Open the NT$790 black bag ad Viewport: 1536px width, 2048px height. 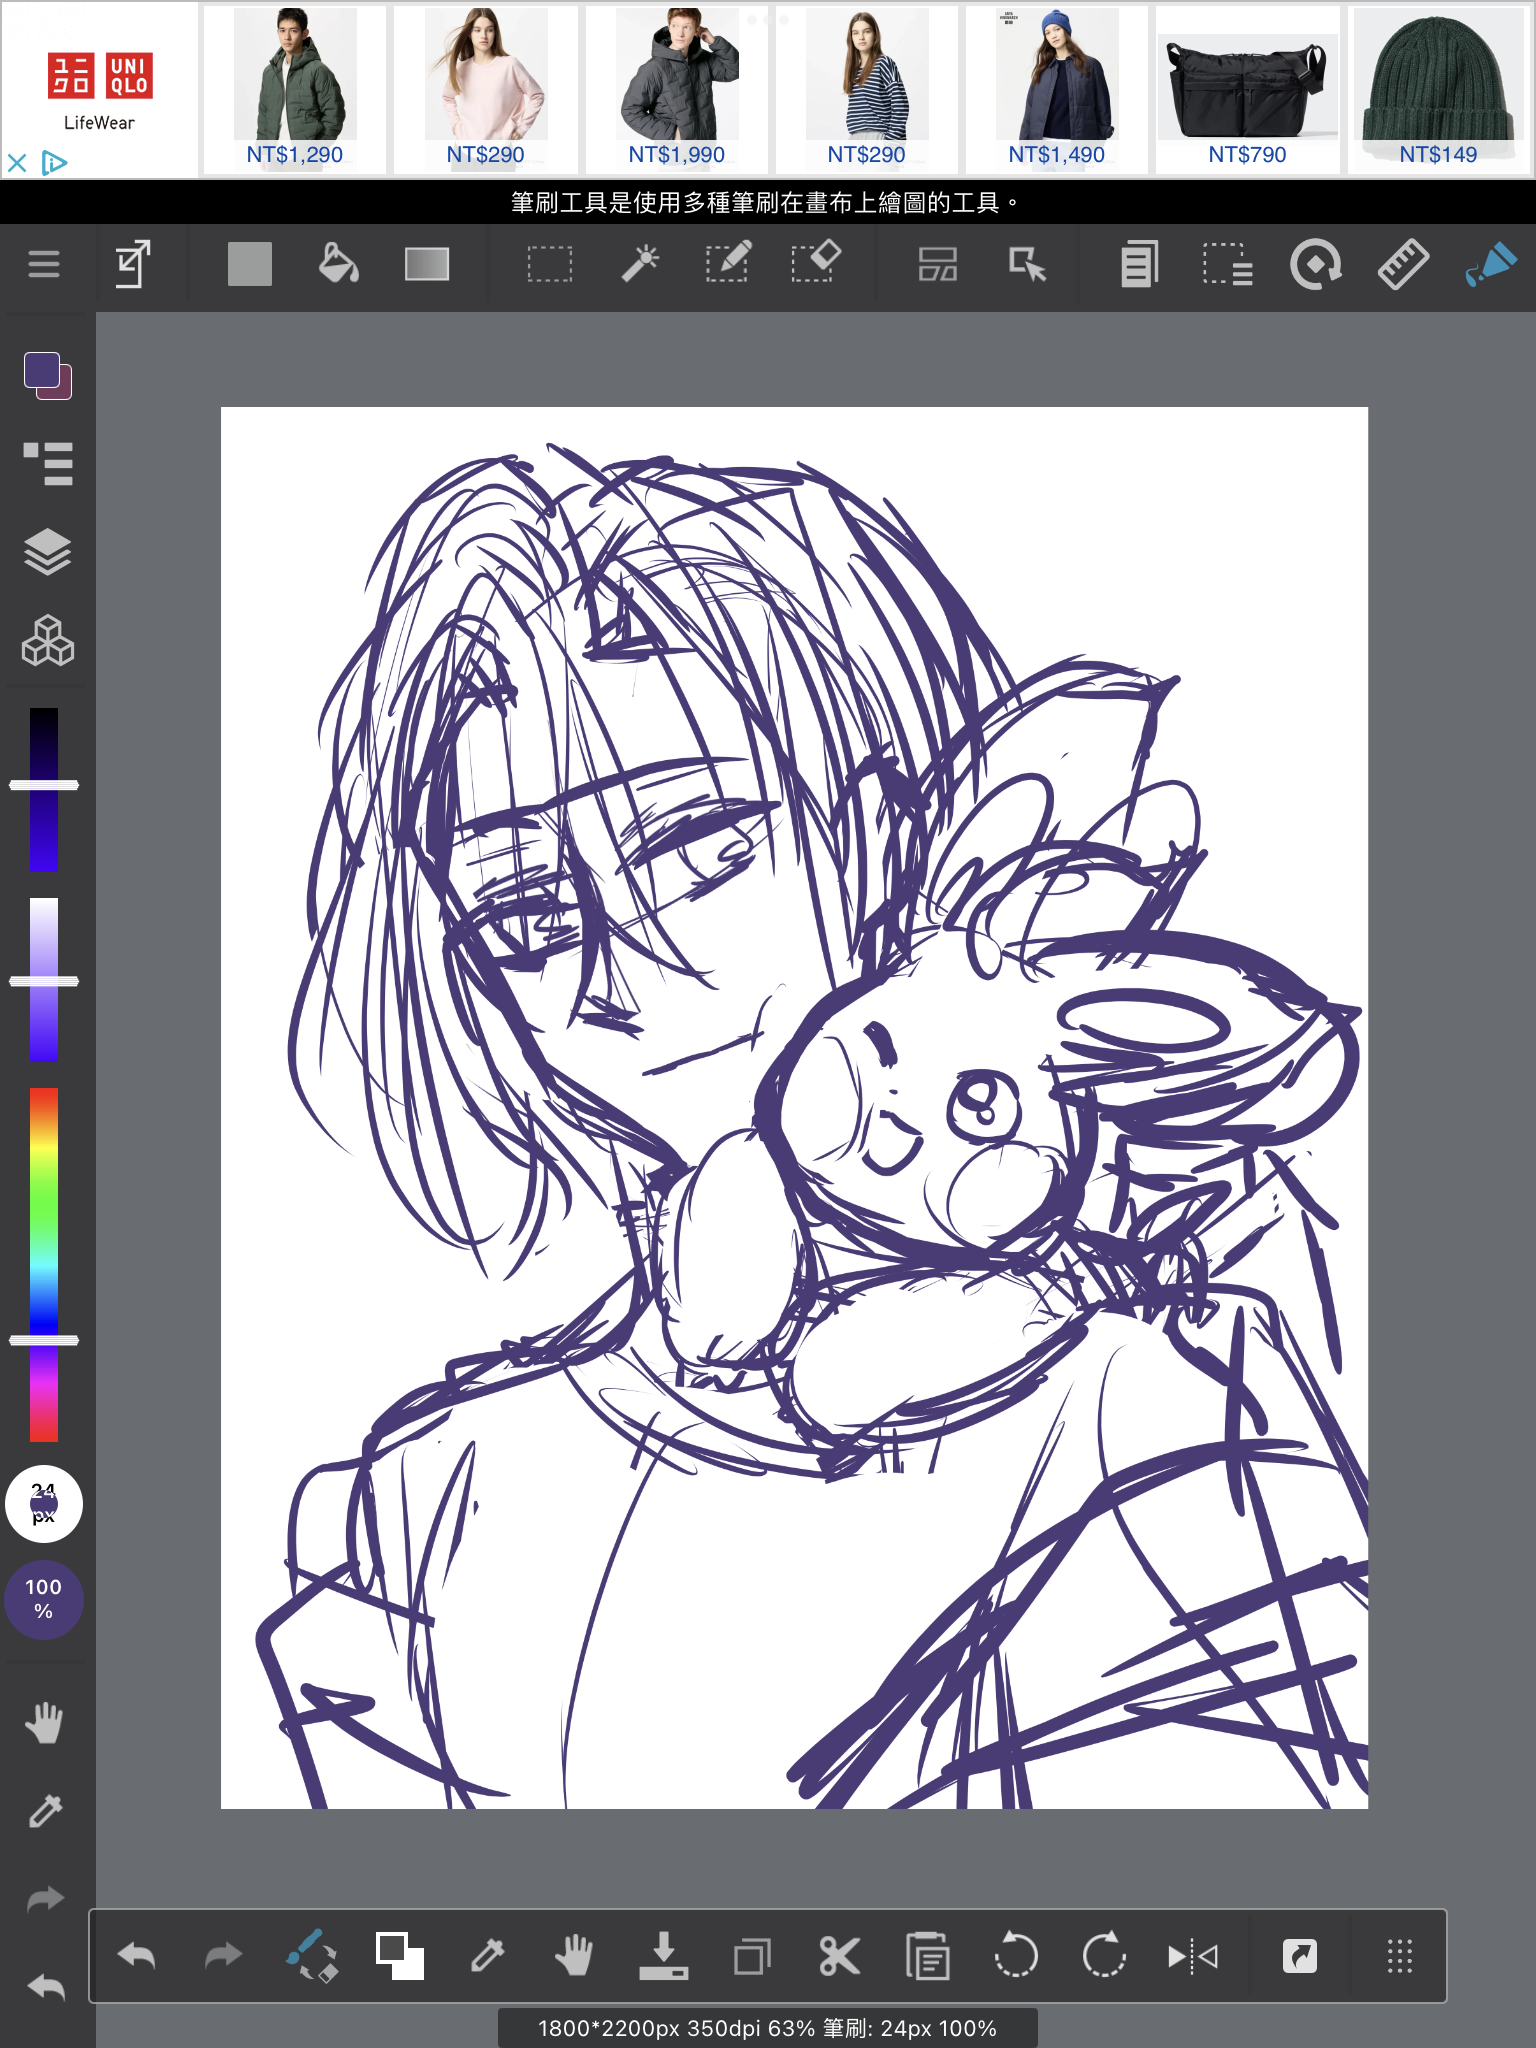[1247, 89]
